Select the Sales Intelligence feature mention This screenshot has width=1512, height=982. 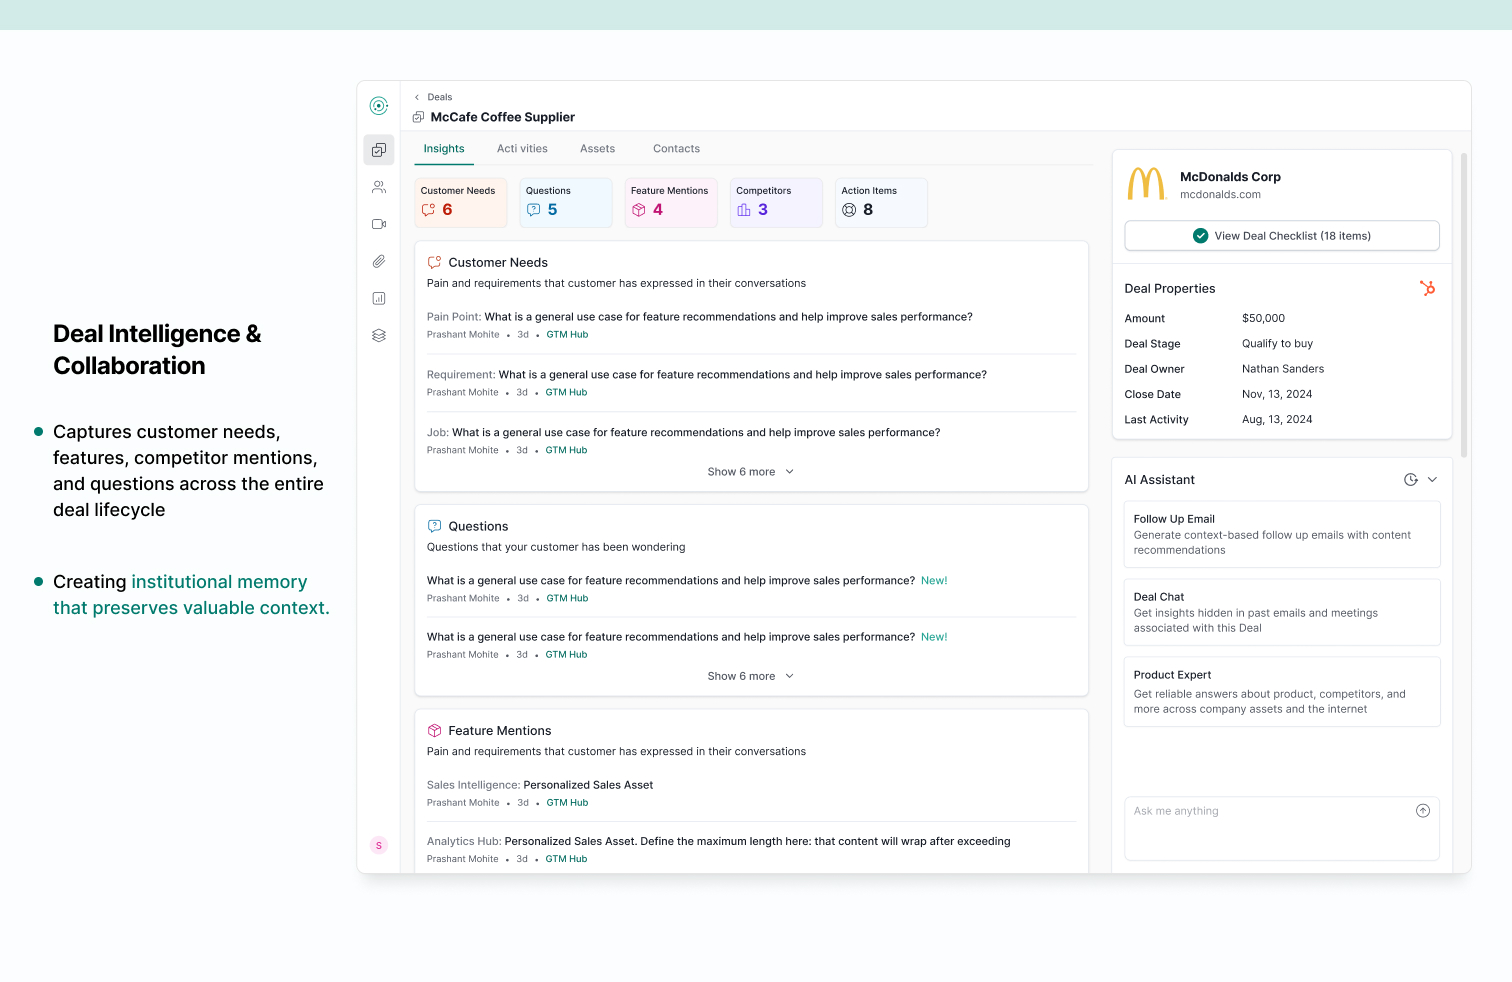[x=751, y=793]
